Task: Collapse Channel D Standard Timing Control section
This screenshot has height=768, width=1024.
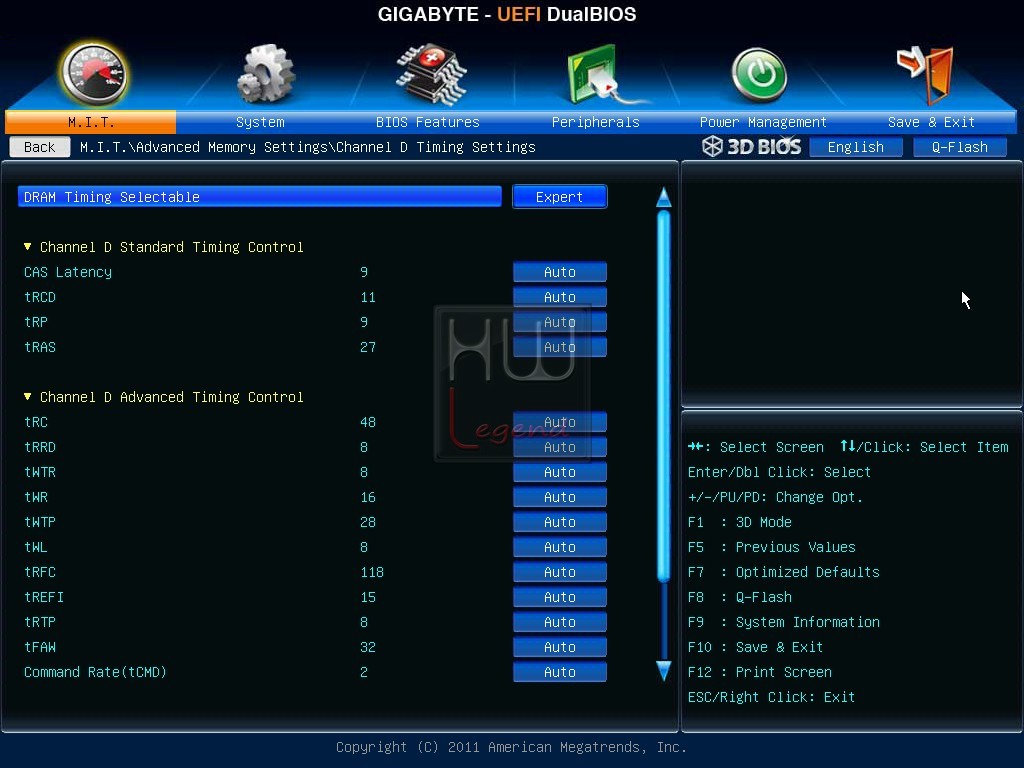Action: coord(27,247)
